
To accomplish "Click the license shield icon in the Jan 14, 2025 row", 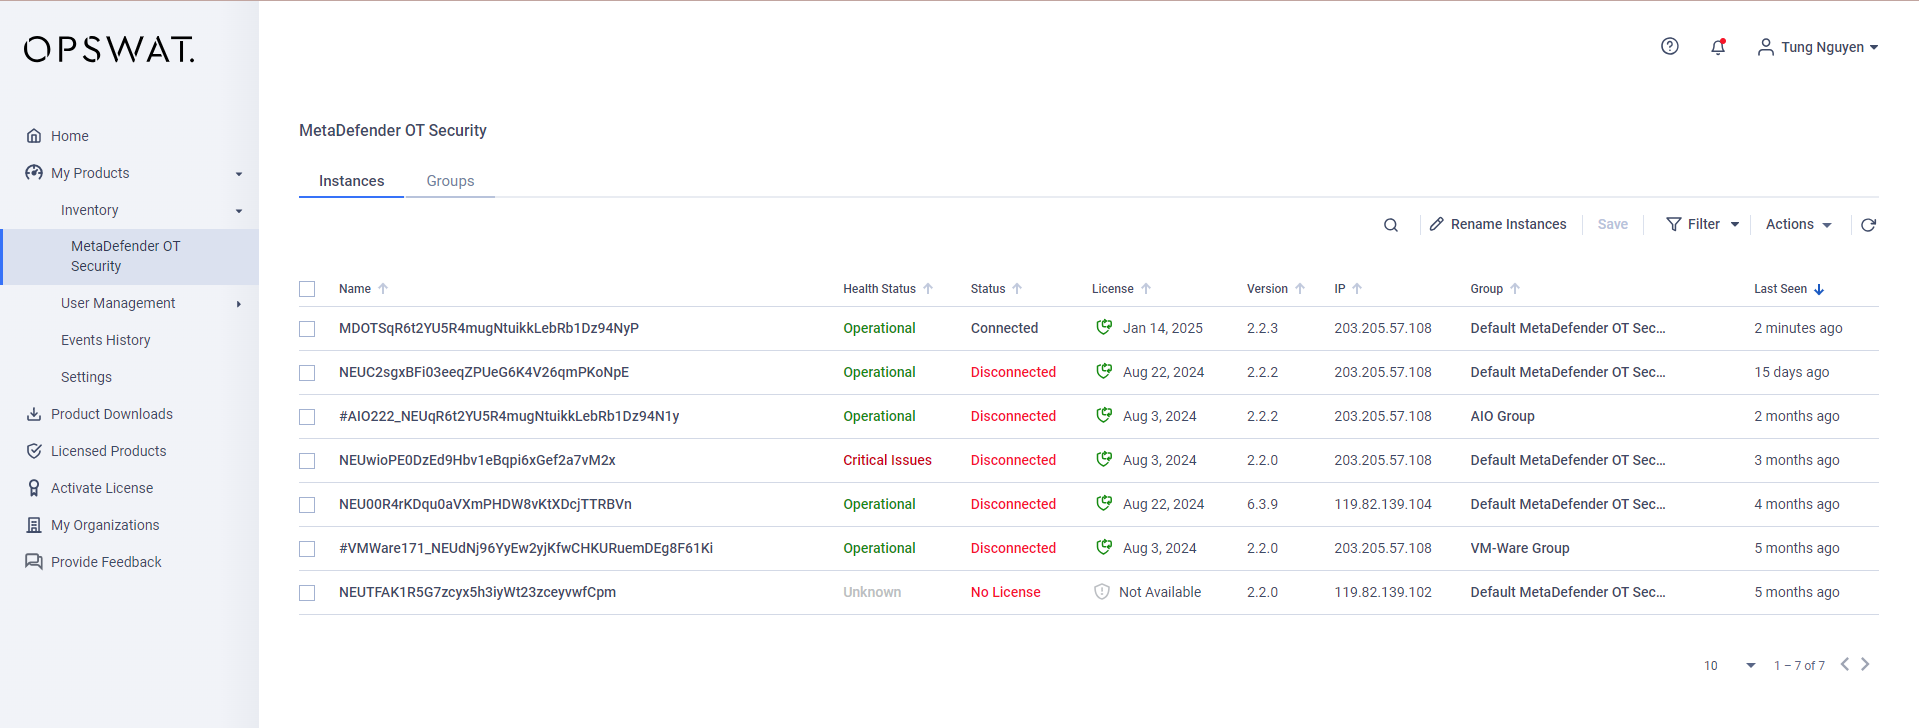I will click(x=1104, y=327).
